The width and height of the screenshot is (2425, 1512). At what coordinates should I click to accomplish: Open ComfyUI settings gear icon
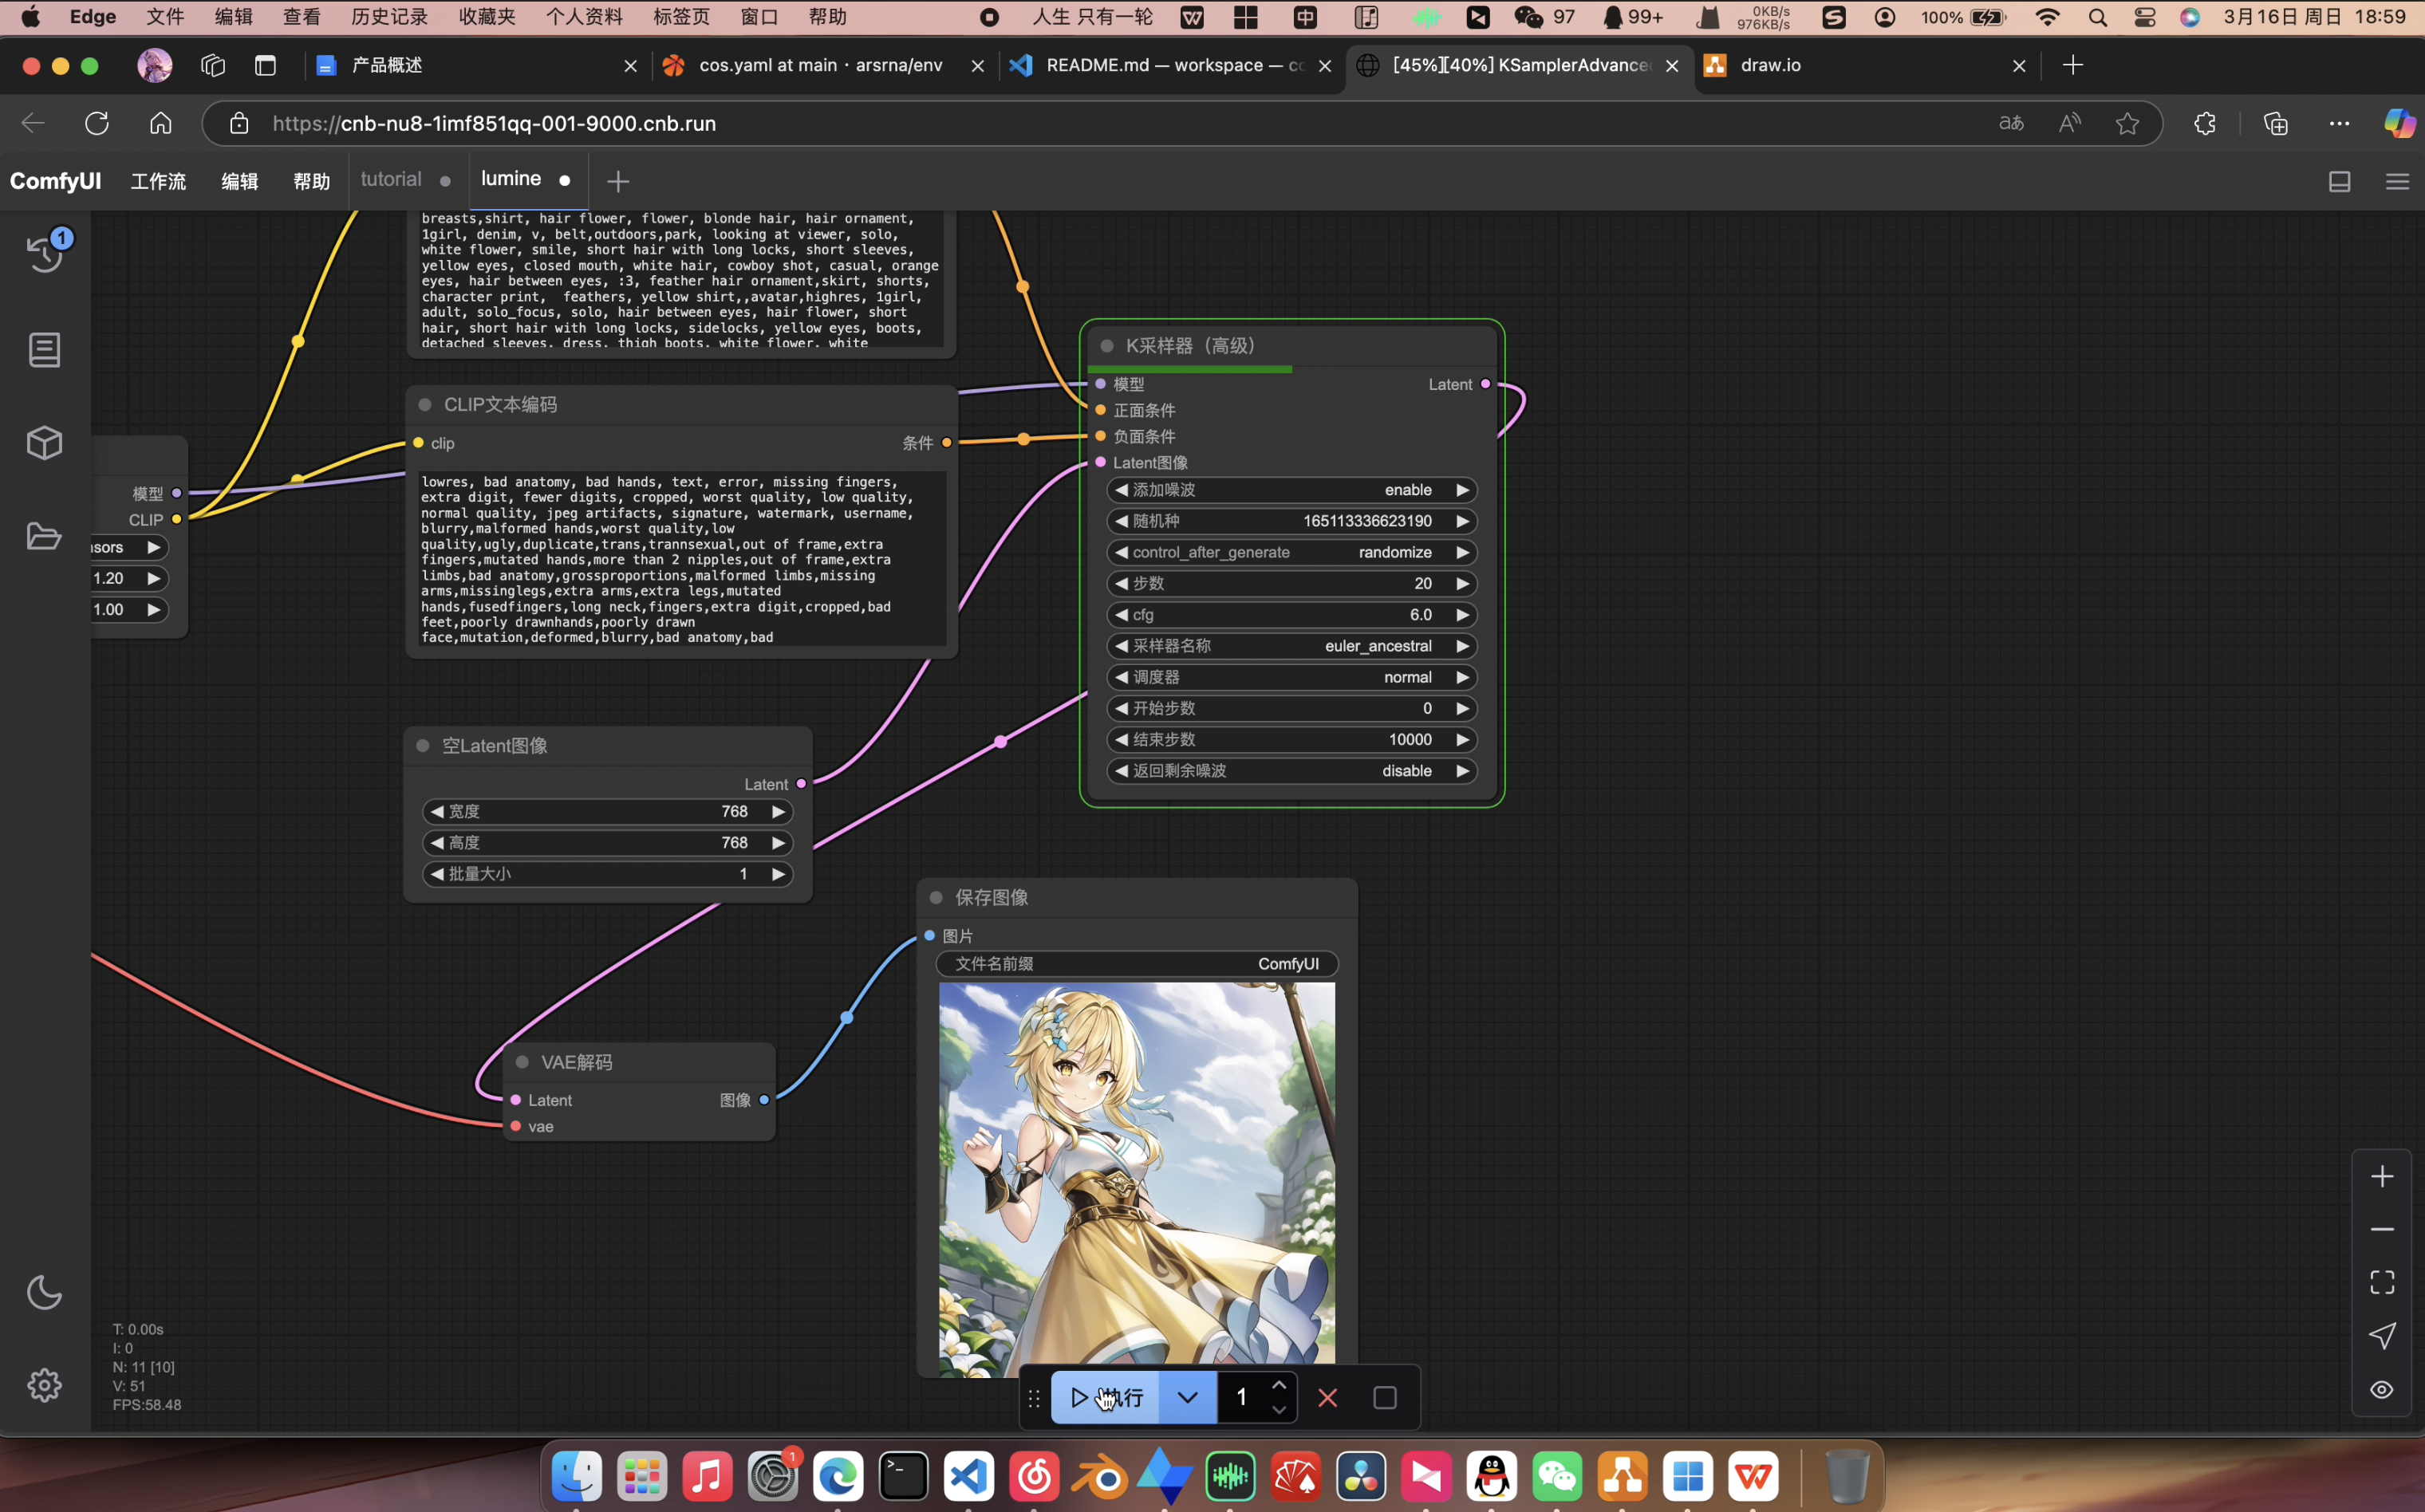(x=44, y=1385)
